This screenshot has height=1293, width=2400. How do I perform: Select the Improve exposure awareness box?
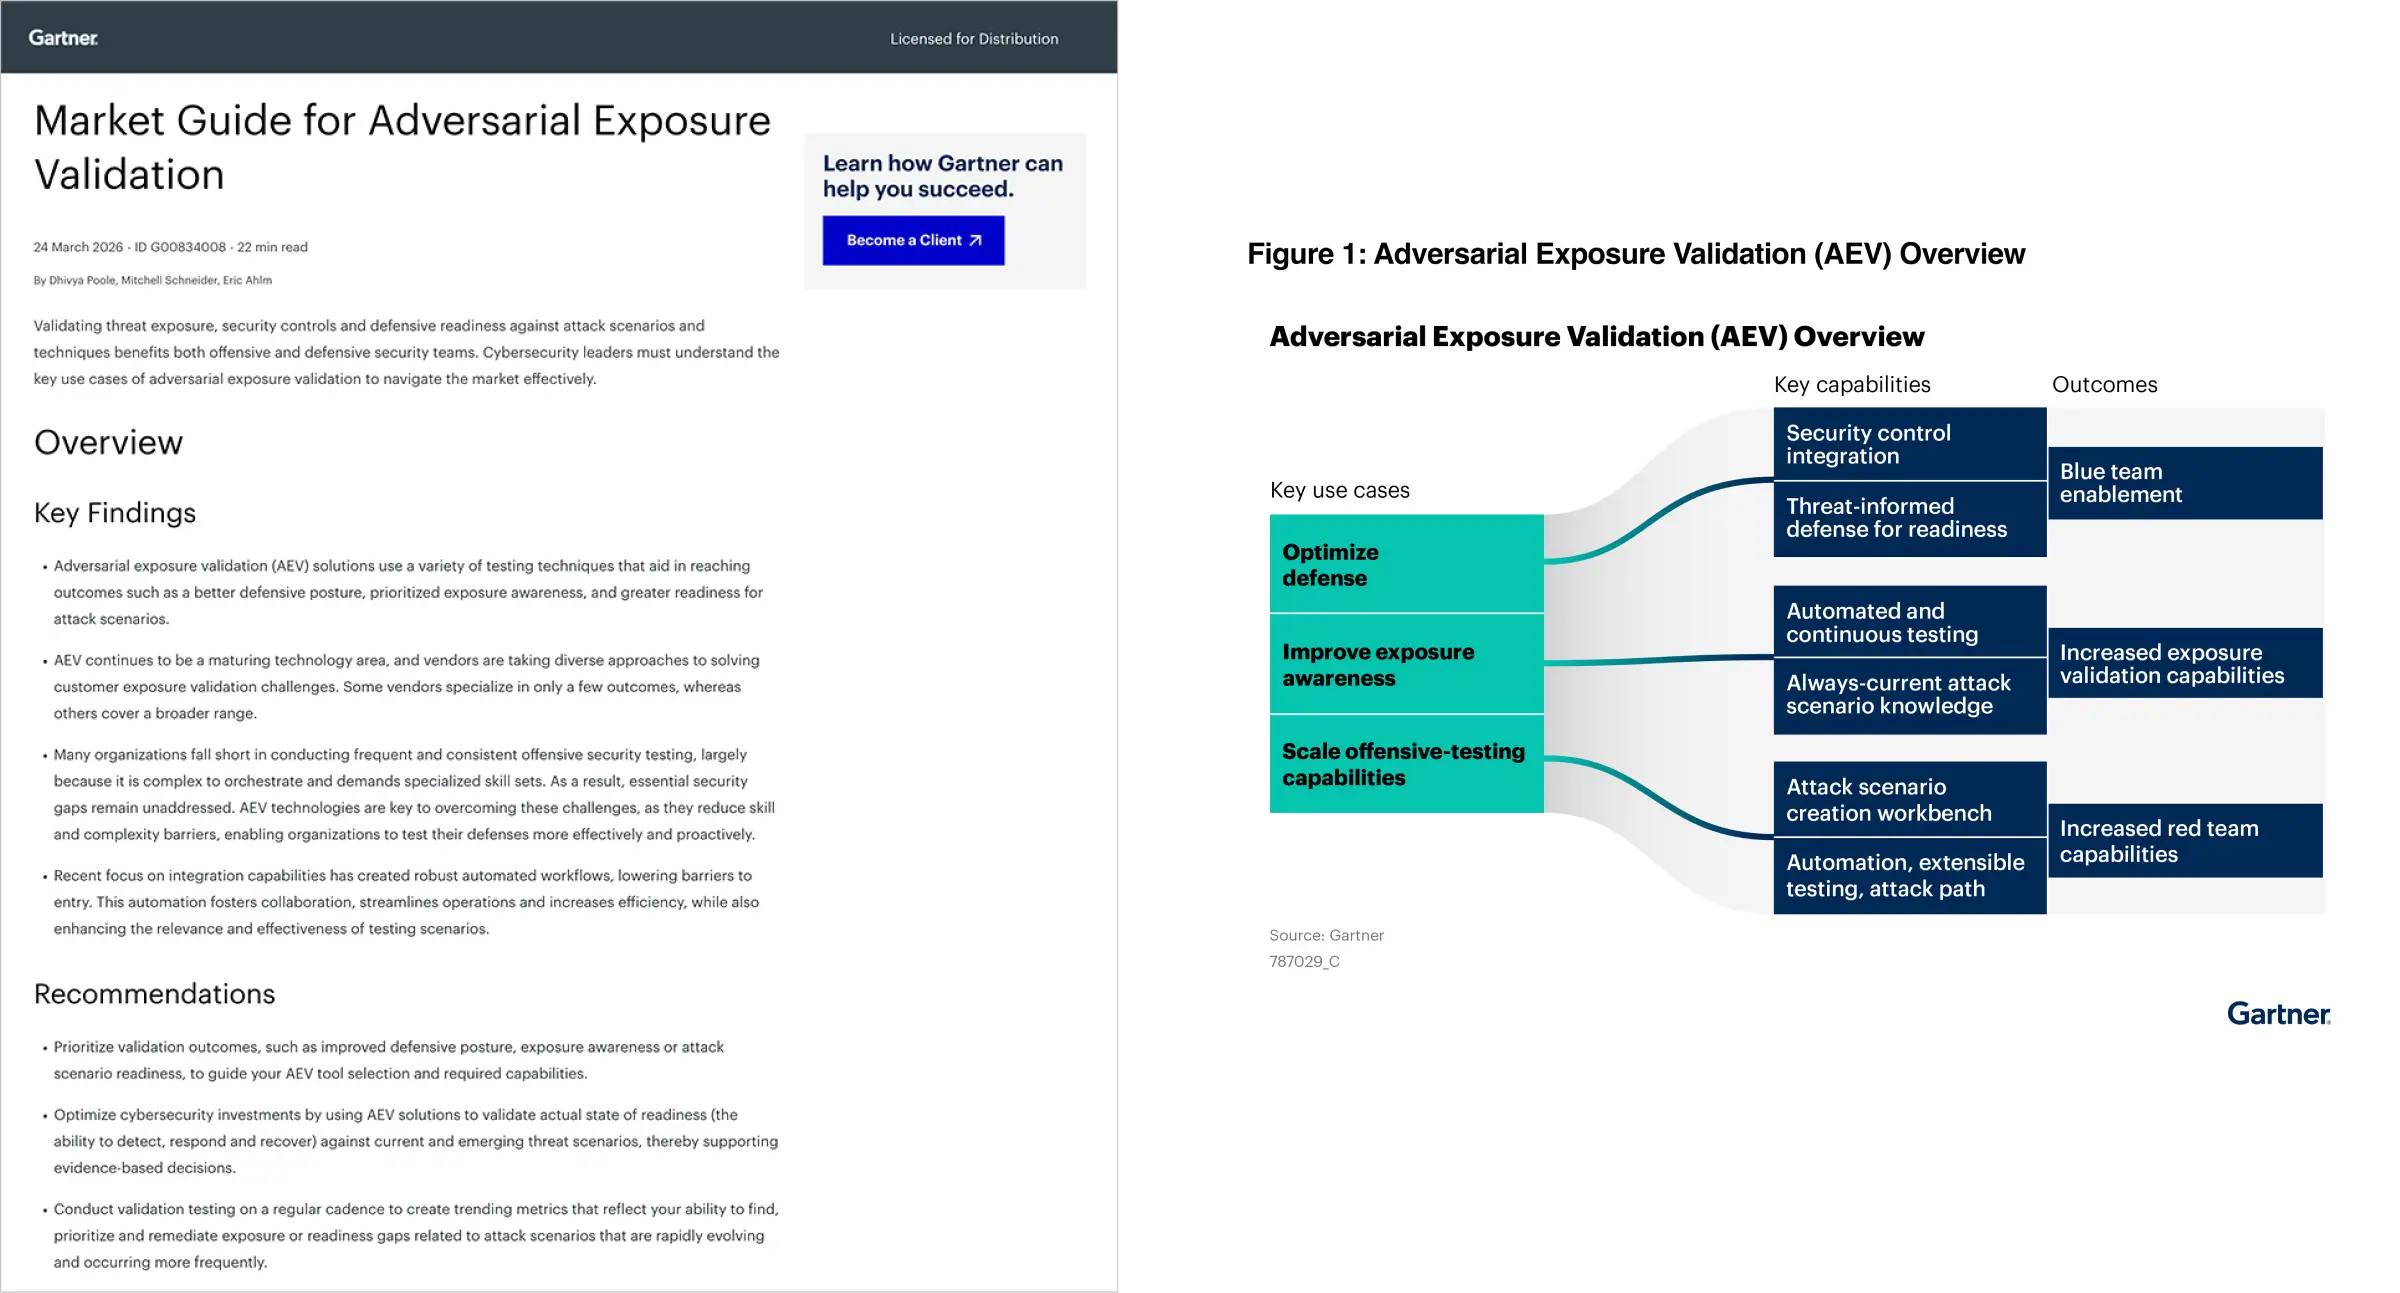[1405, 664]
